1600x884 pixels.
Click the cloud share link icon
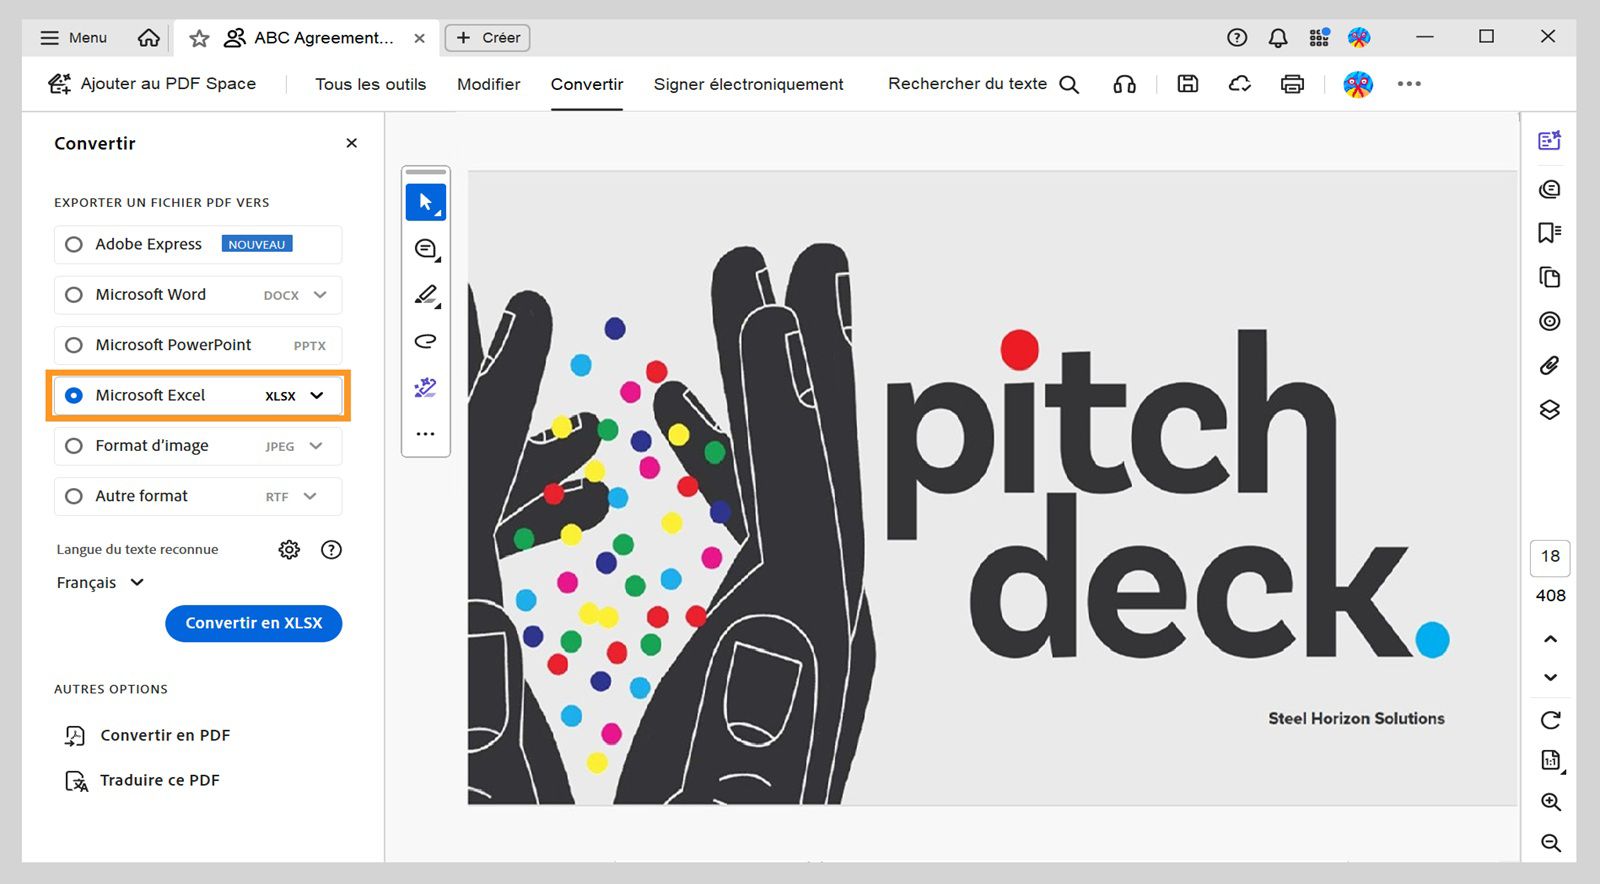pos(1240,84)
